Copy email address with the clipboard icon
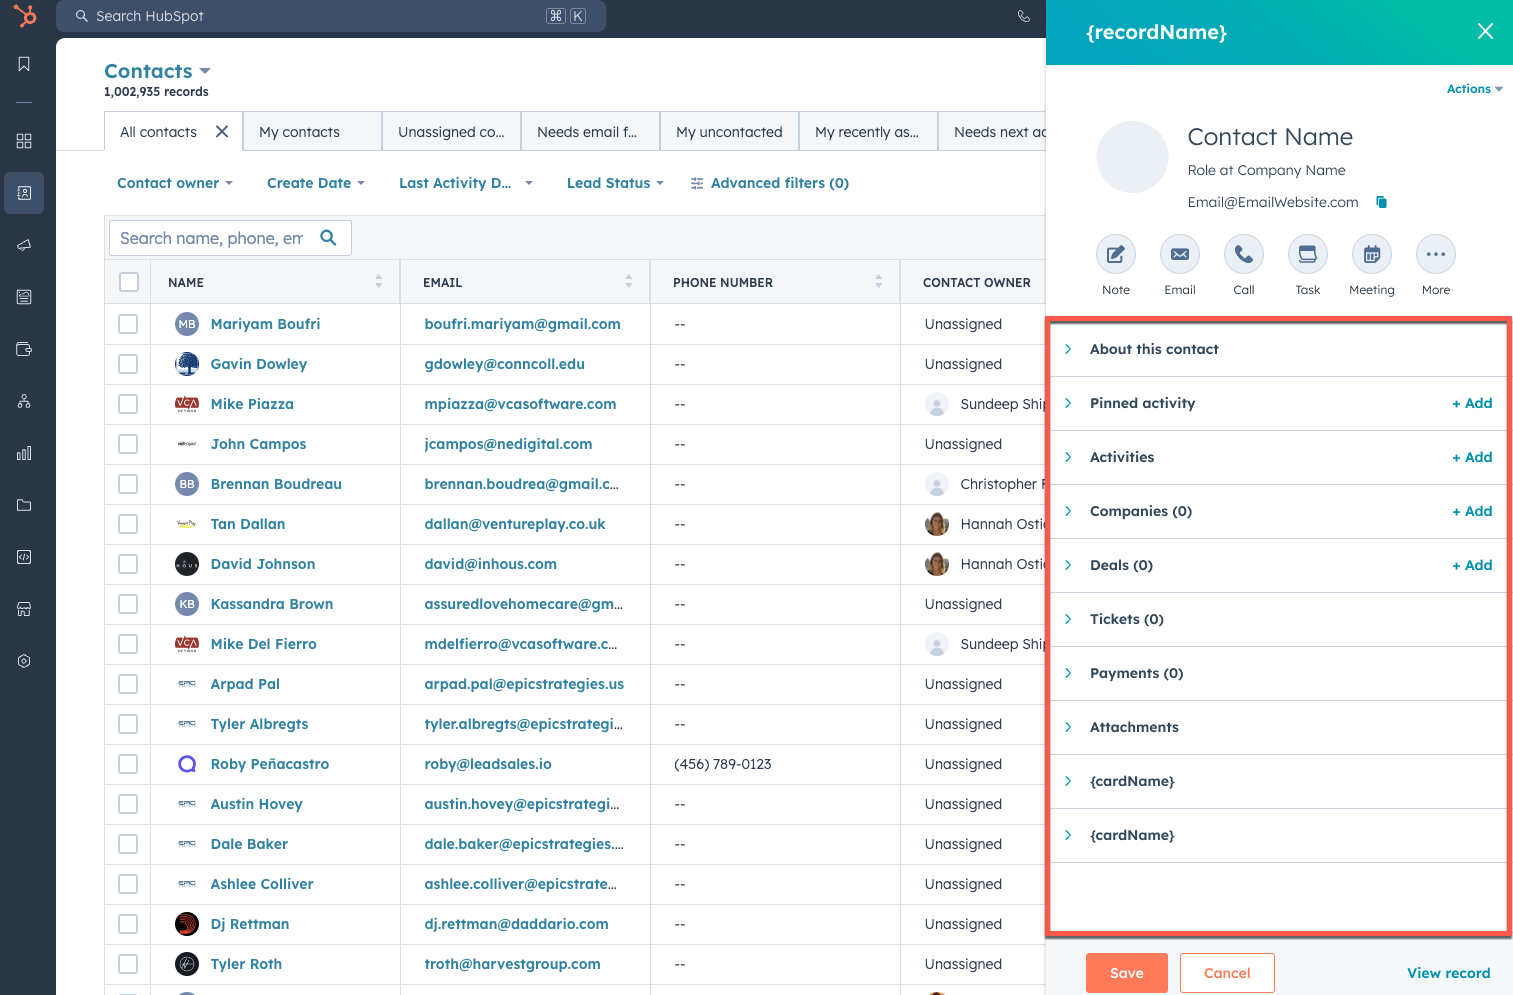 [1381, 201]
